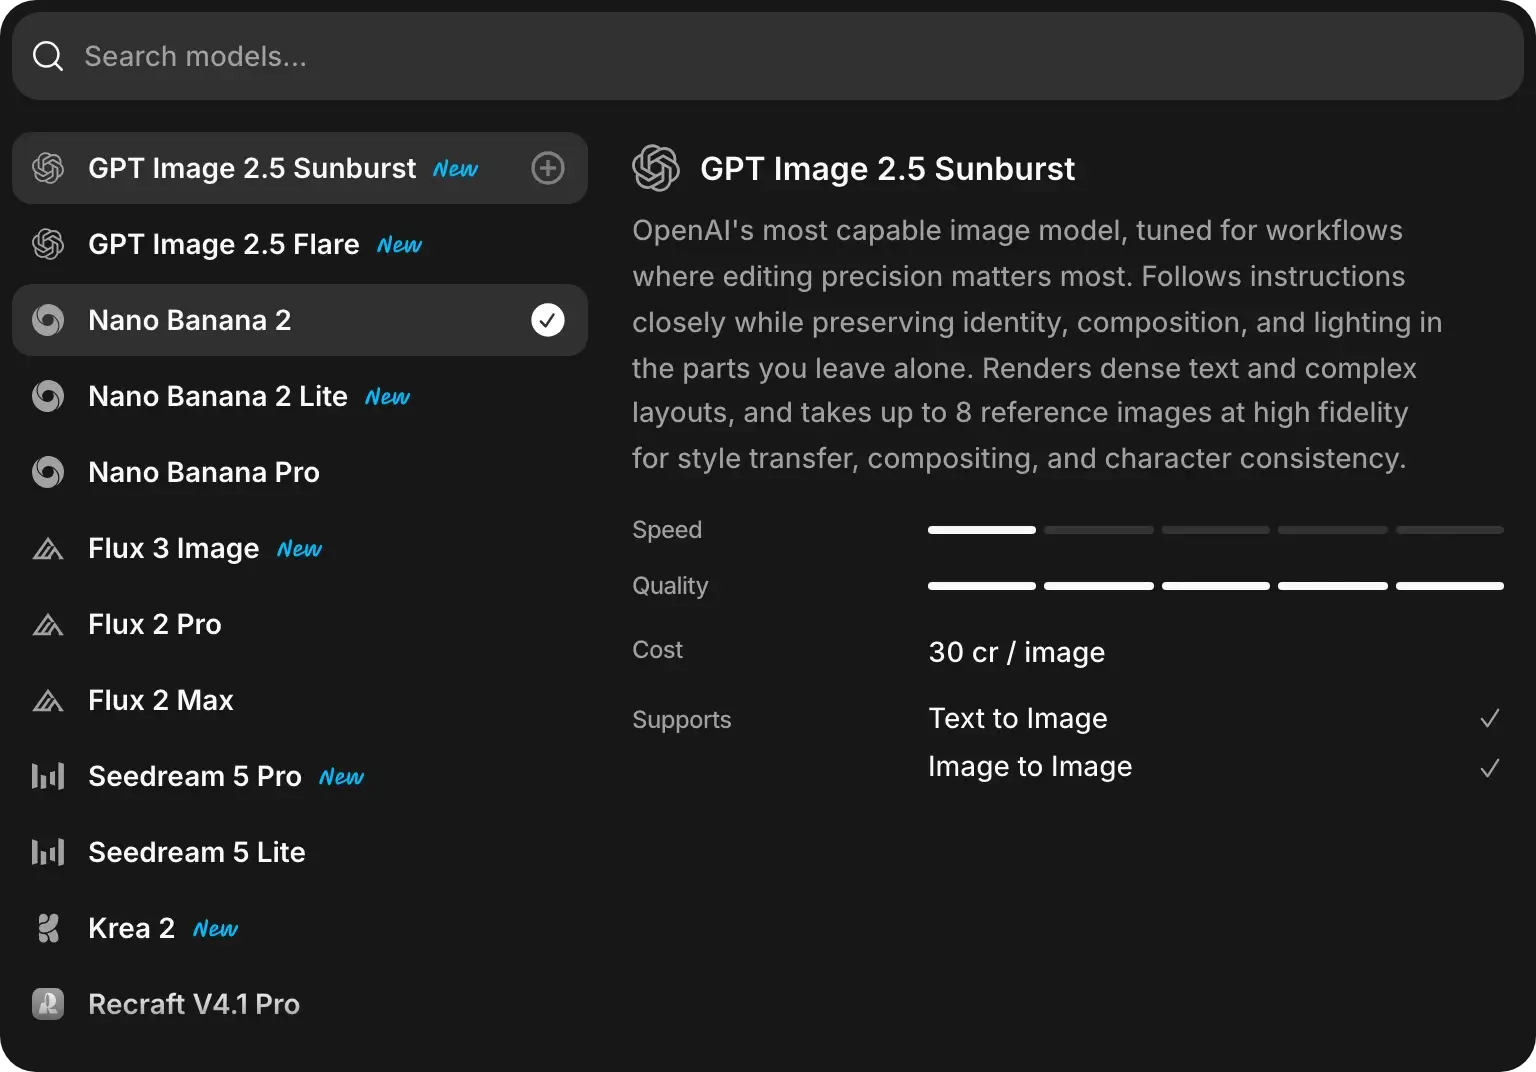Viewport: 1536px width, 1072px height.
Task: Click the Image to Image supports label
Action: click(1030, 766)
